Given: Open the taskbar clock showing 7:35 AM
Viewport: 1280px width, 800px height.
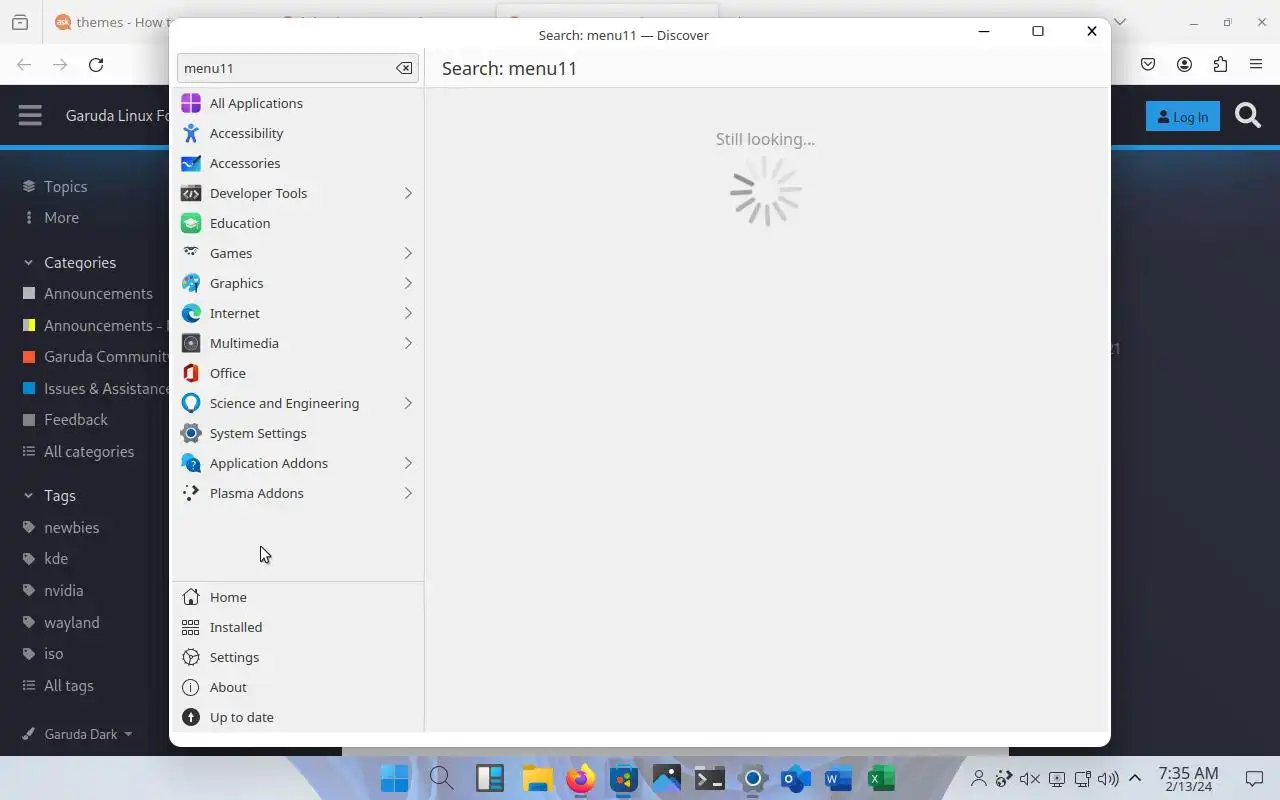Looking at the screenshot, I should (x=1188, y=779).
